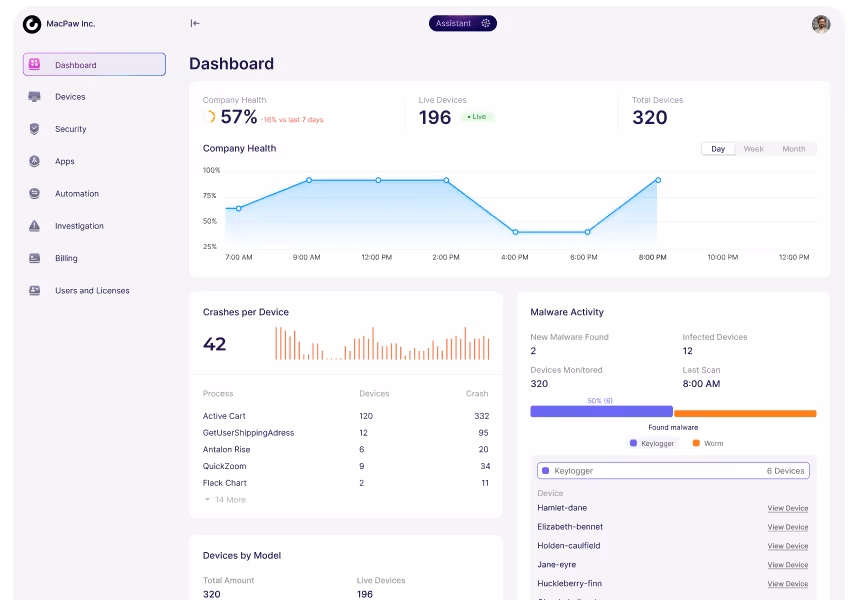Click the Keylogger purple progress bar segment
This screenshot has width=860, height=600.
click(601, 411)
